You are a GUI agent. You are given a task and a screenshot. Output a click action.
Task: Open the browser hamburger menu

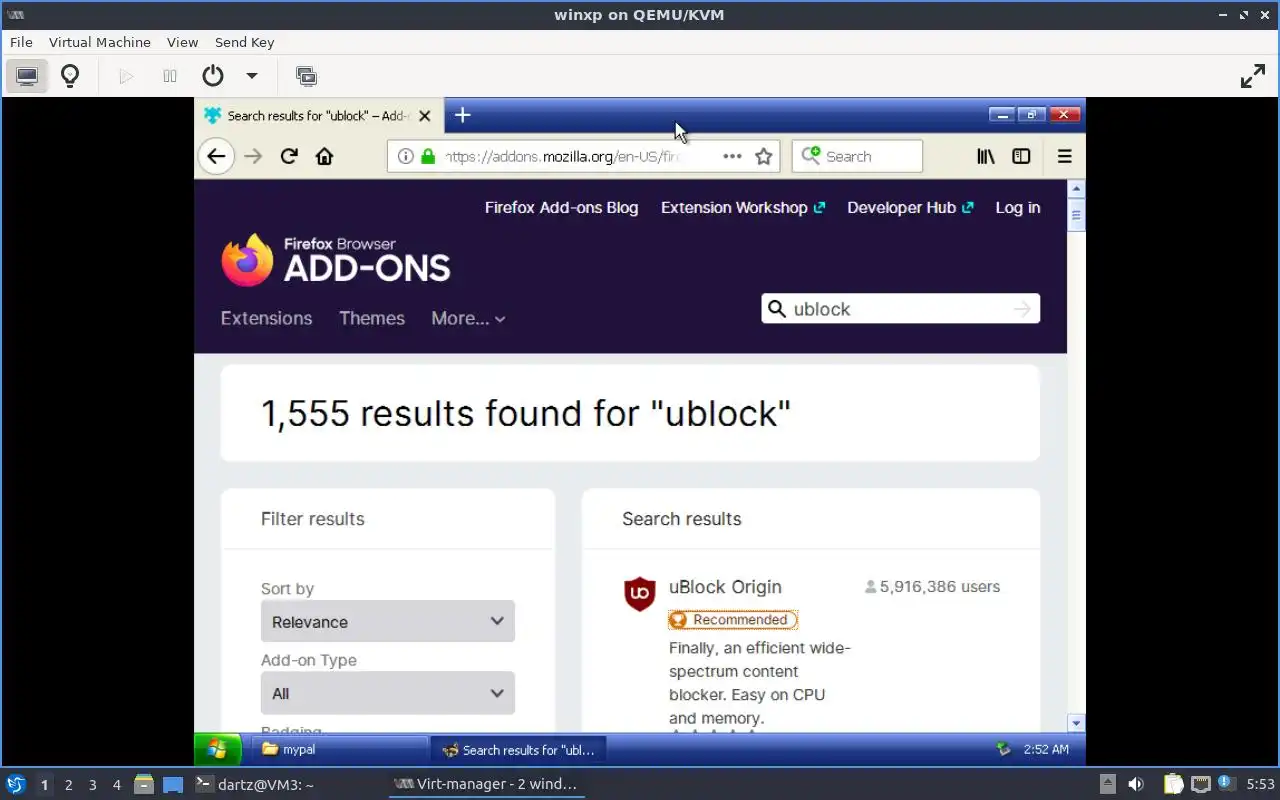(1064, 156)
